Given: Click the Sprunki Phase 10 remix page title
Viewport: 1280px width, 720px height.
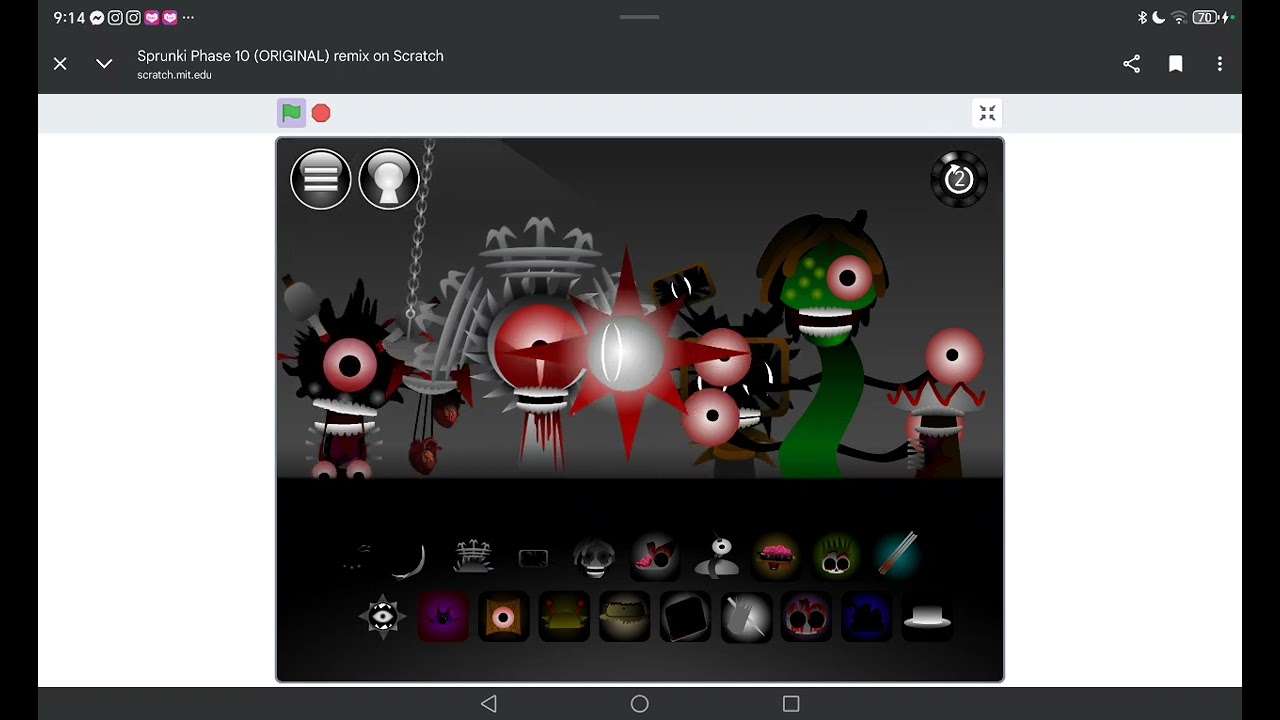Looking at the screenshot, I should tap(290, 56).
